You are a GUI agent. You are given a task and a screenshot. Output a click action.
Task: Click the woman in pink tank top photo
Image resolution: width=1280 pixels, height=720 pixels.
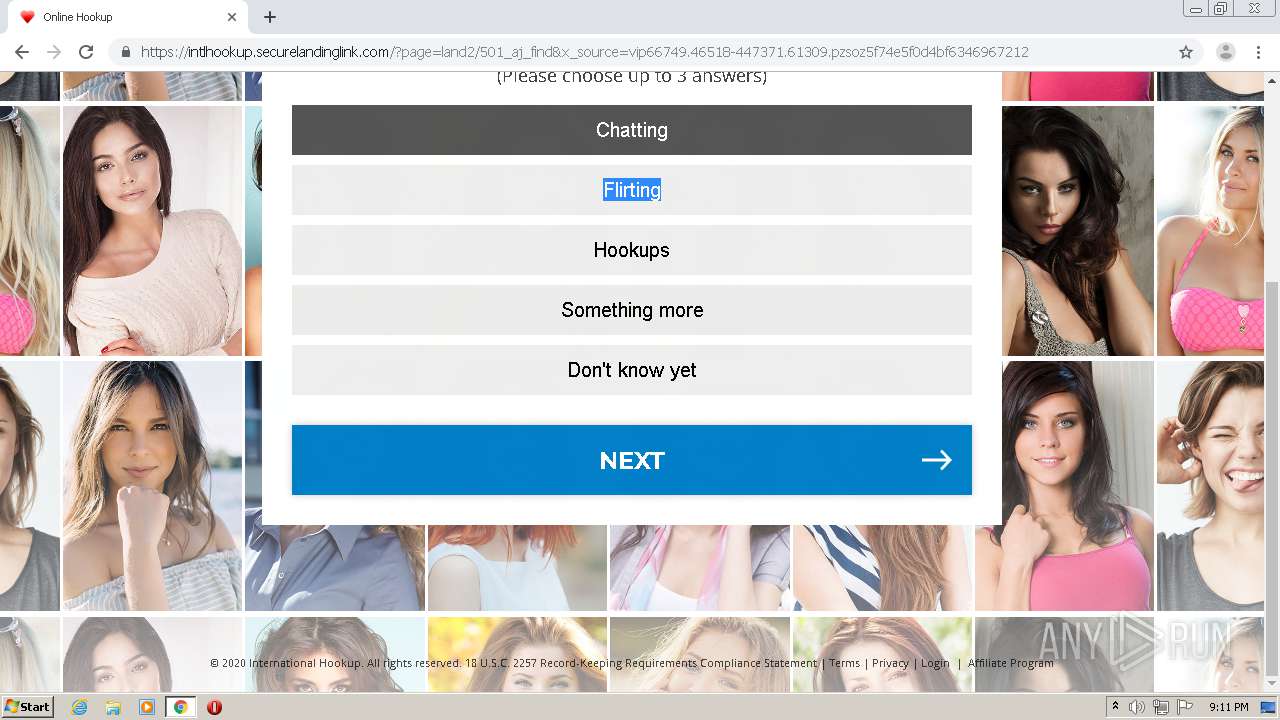(x=1064, y=486)
